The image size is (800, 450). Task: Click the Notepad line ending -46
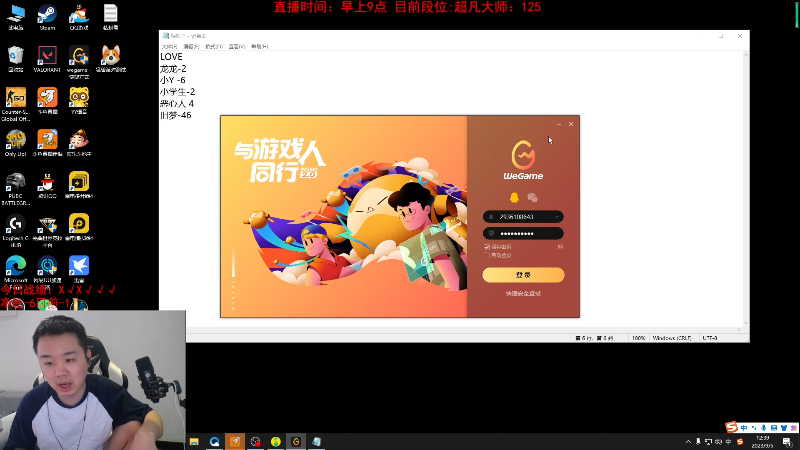(x=176, y=115)
